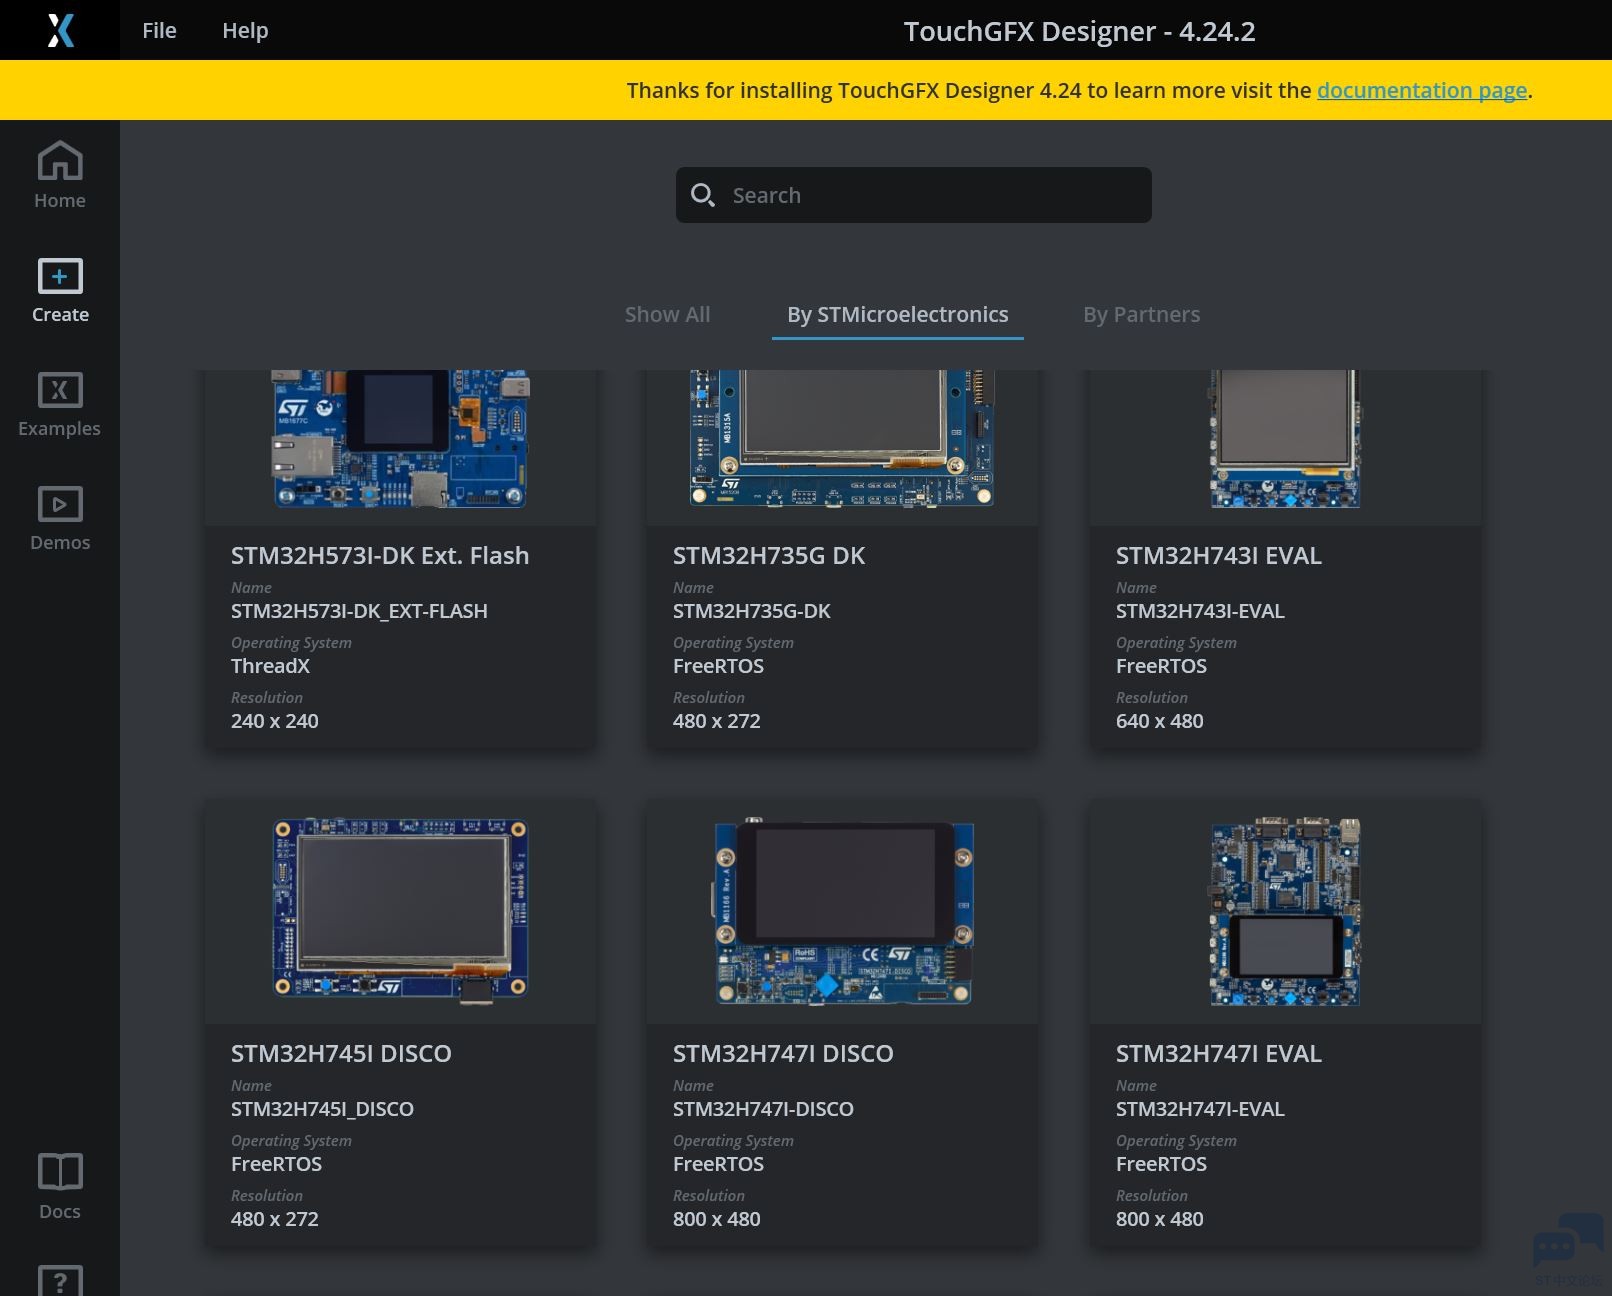
Task: Click 800 x 480 on the STM32H747I DISCO card
Action: click(717, 1219)
